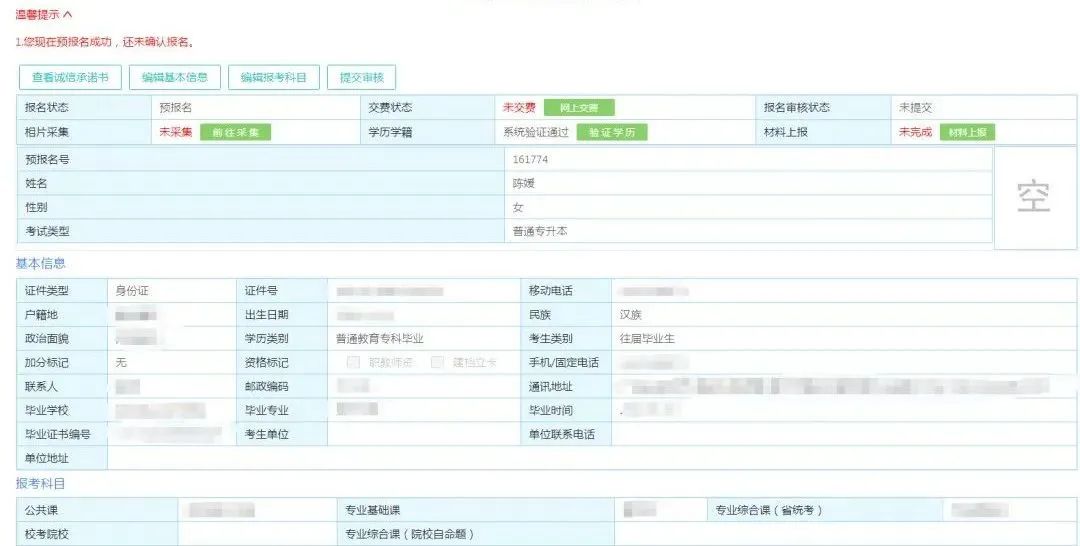This screenshot has height=546, width=1080.
Task: Toggle the 建档立卡 checkbox
Action: tap(437, 362)
